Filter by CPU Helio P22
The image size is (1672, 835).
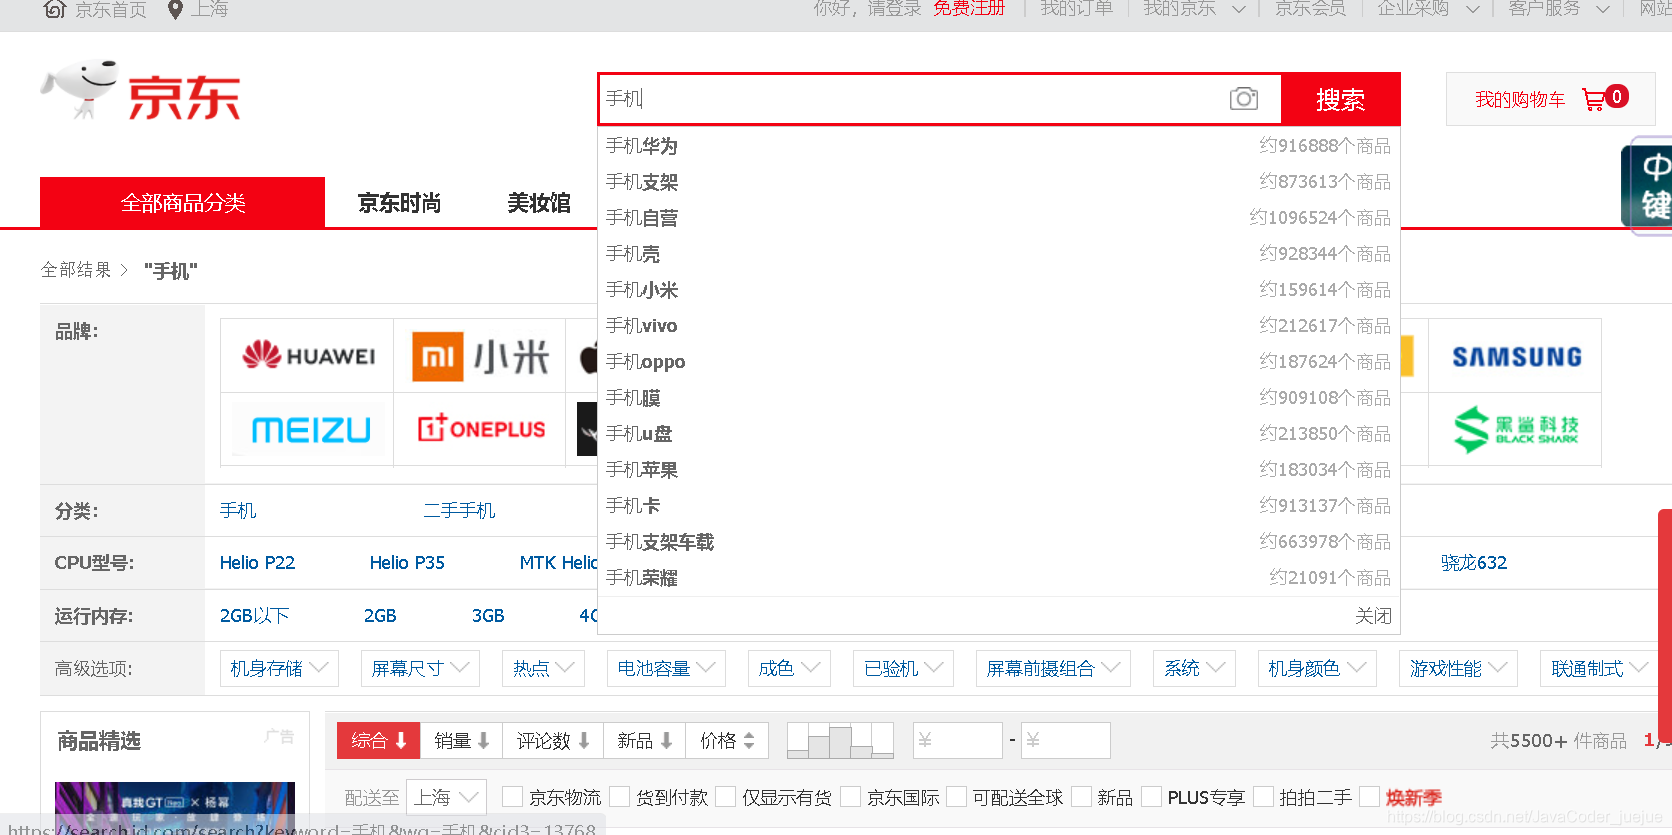pos(257,563)
